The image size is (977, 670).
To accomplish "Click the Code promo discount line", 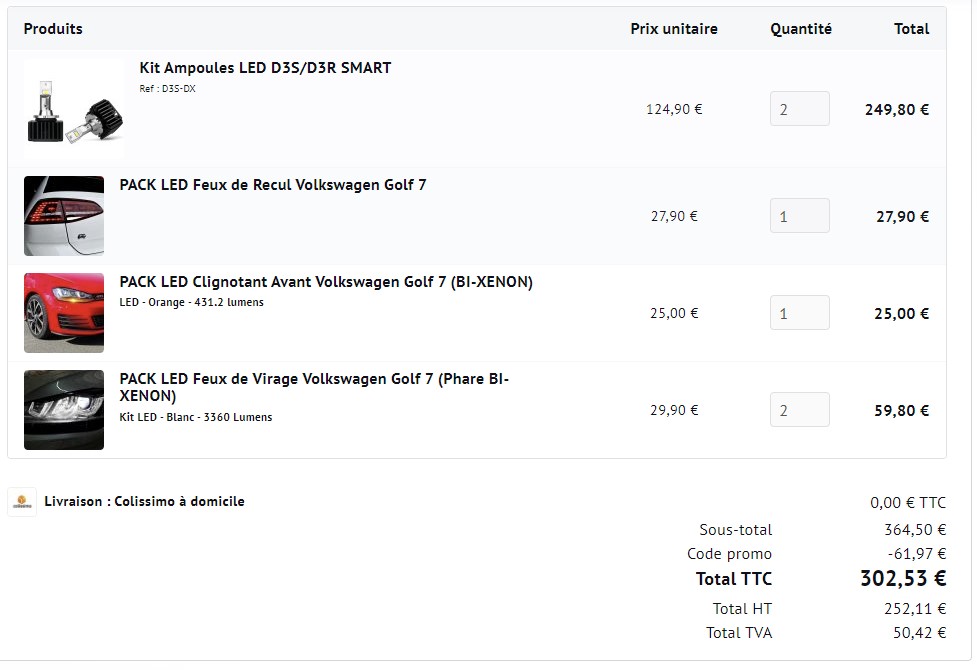I will click(816, 553).
